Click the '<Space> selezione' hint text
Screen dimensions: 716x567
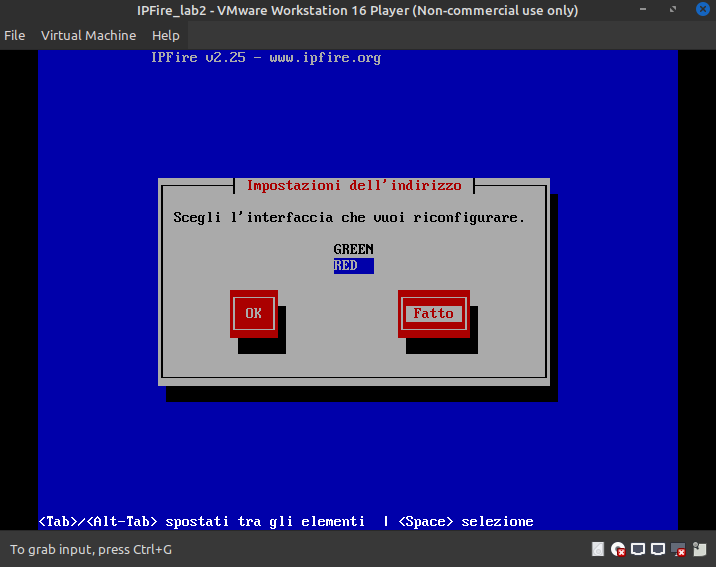(x=466, y=521)
